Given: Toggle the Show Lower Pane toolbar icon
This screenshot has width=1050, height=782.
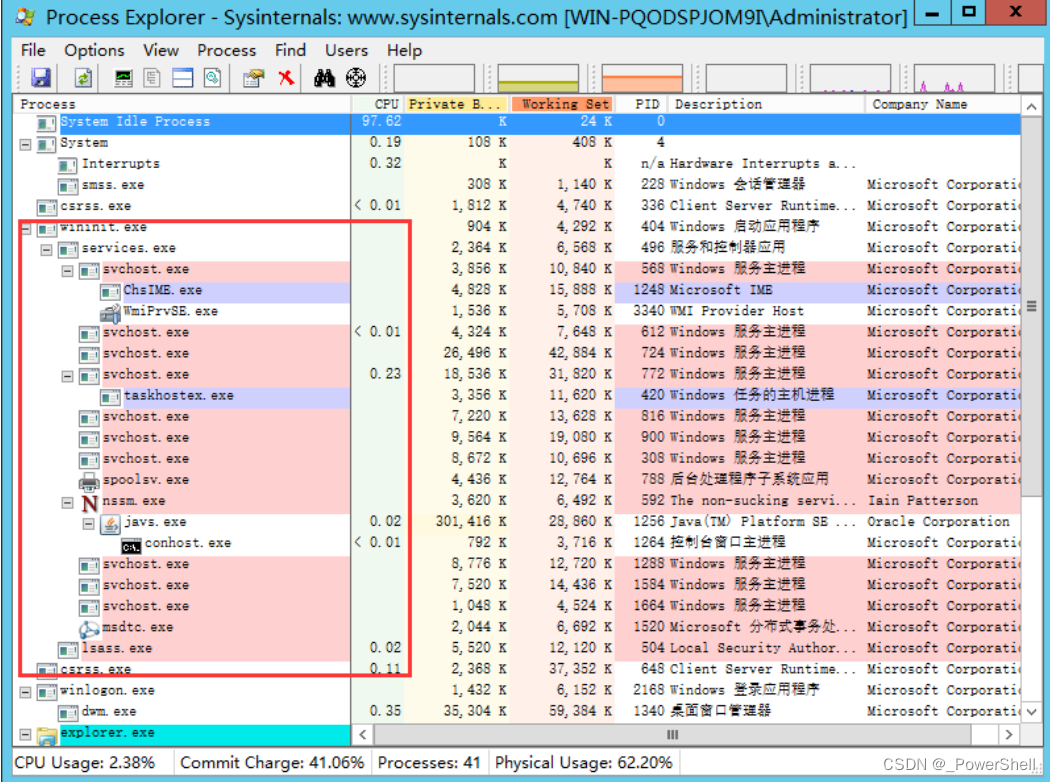Looking at the screenshot, I should point(183,78).
